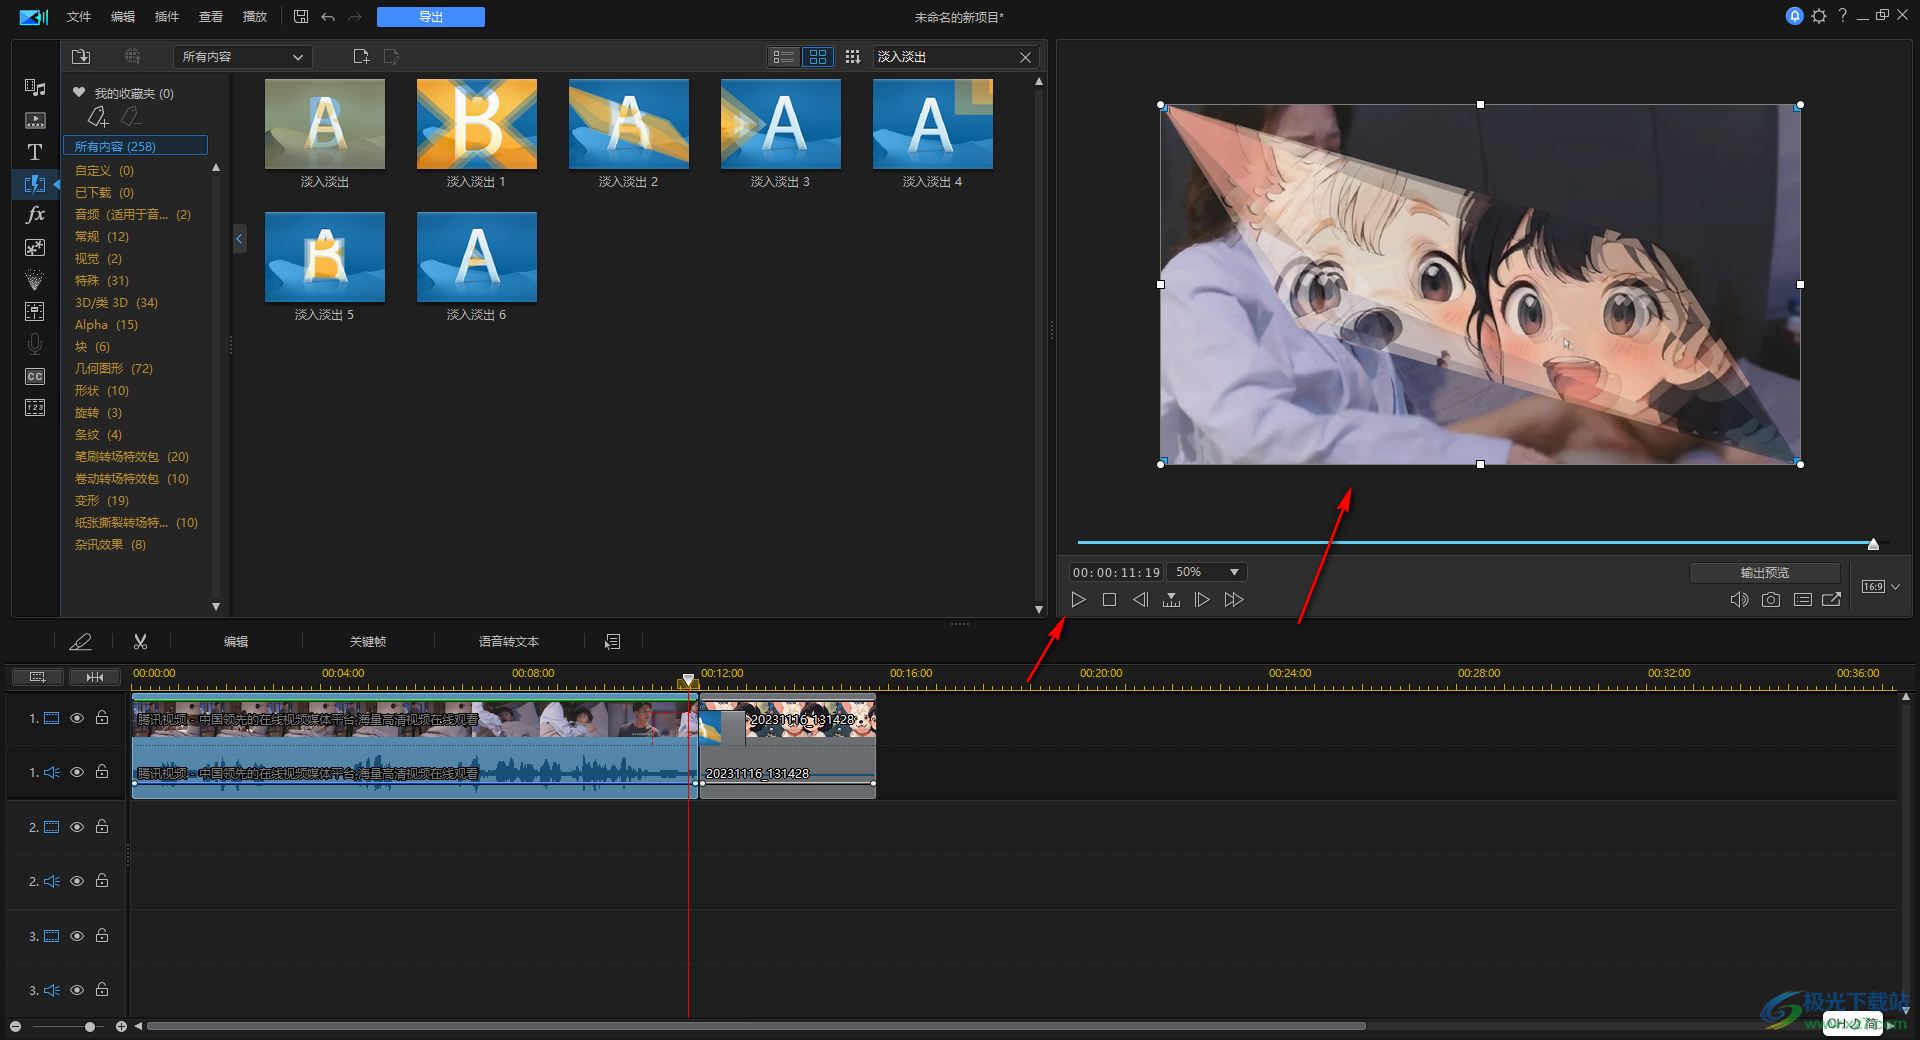Open the Voice-over recording microphone icon

click(x=35, y=344)
